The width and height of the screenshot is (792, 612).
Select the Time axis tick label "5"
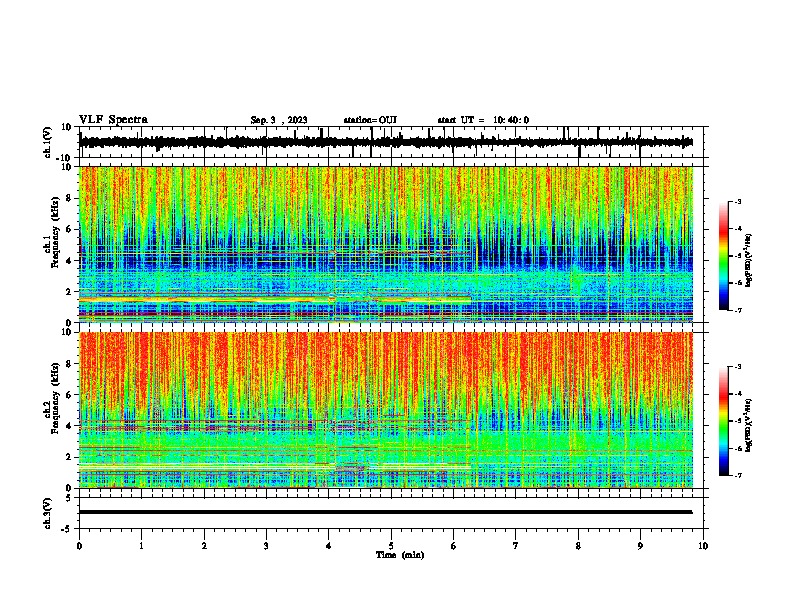pyautogui.click(x=391, y=546)
